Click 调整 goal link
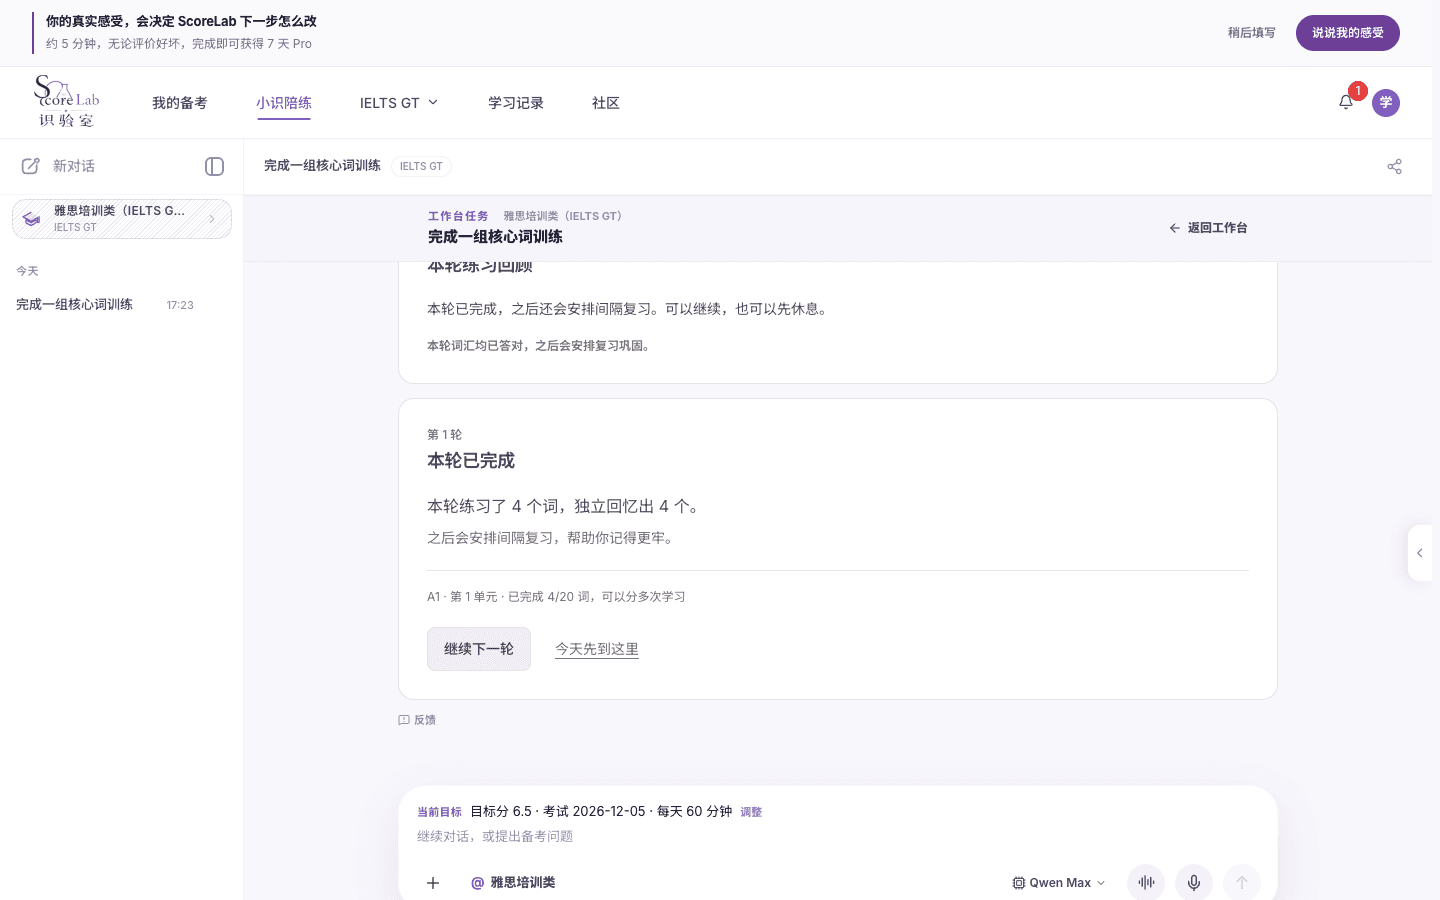1440x900 pixels. (x=751, y=812)
